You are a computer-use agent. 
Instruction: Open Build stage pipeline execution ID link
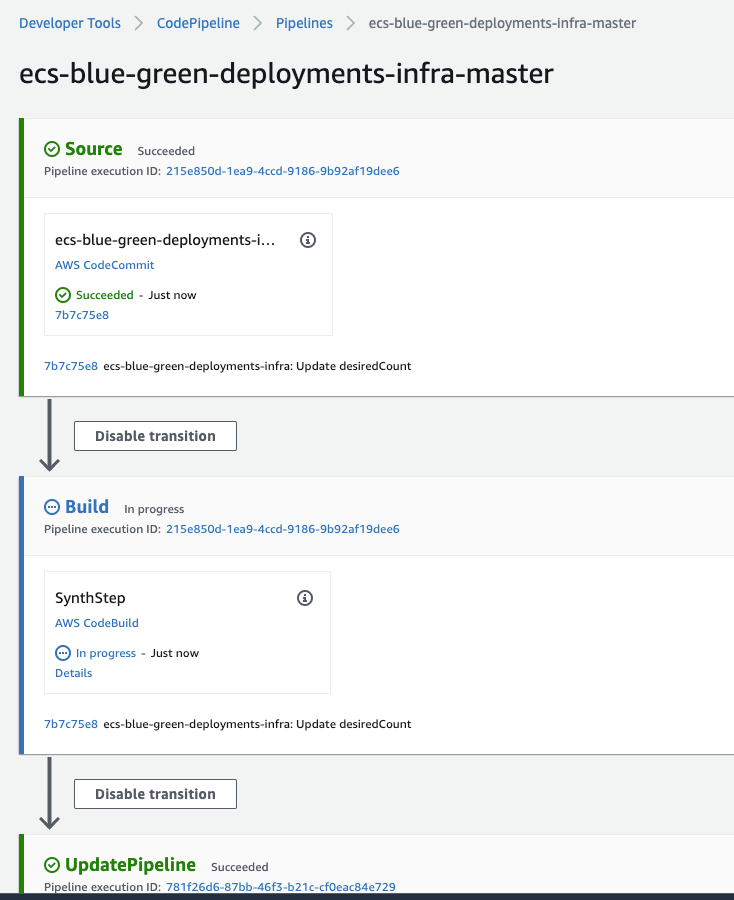[x=282, y=529]
